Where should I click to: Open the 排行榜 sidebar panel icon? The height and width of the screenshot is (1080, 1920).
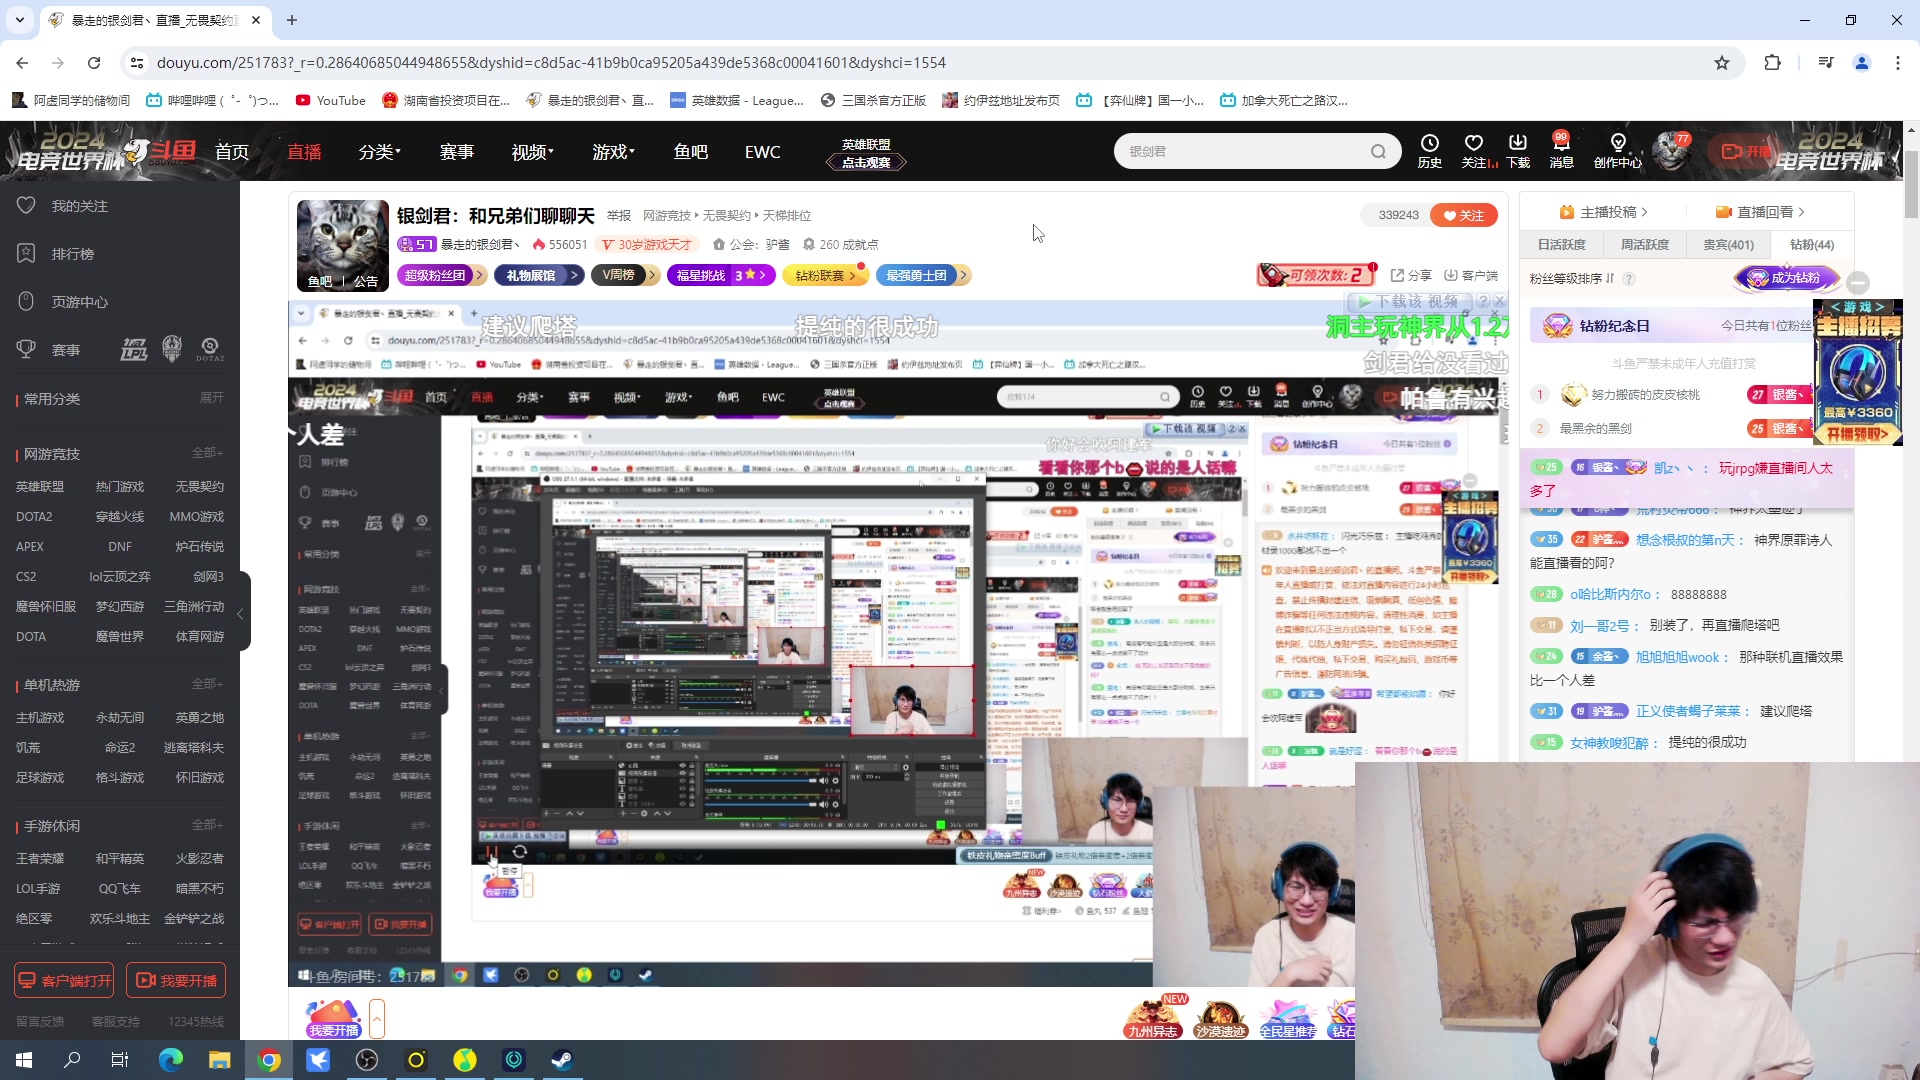click(x=26, y=253)
